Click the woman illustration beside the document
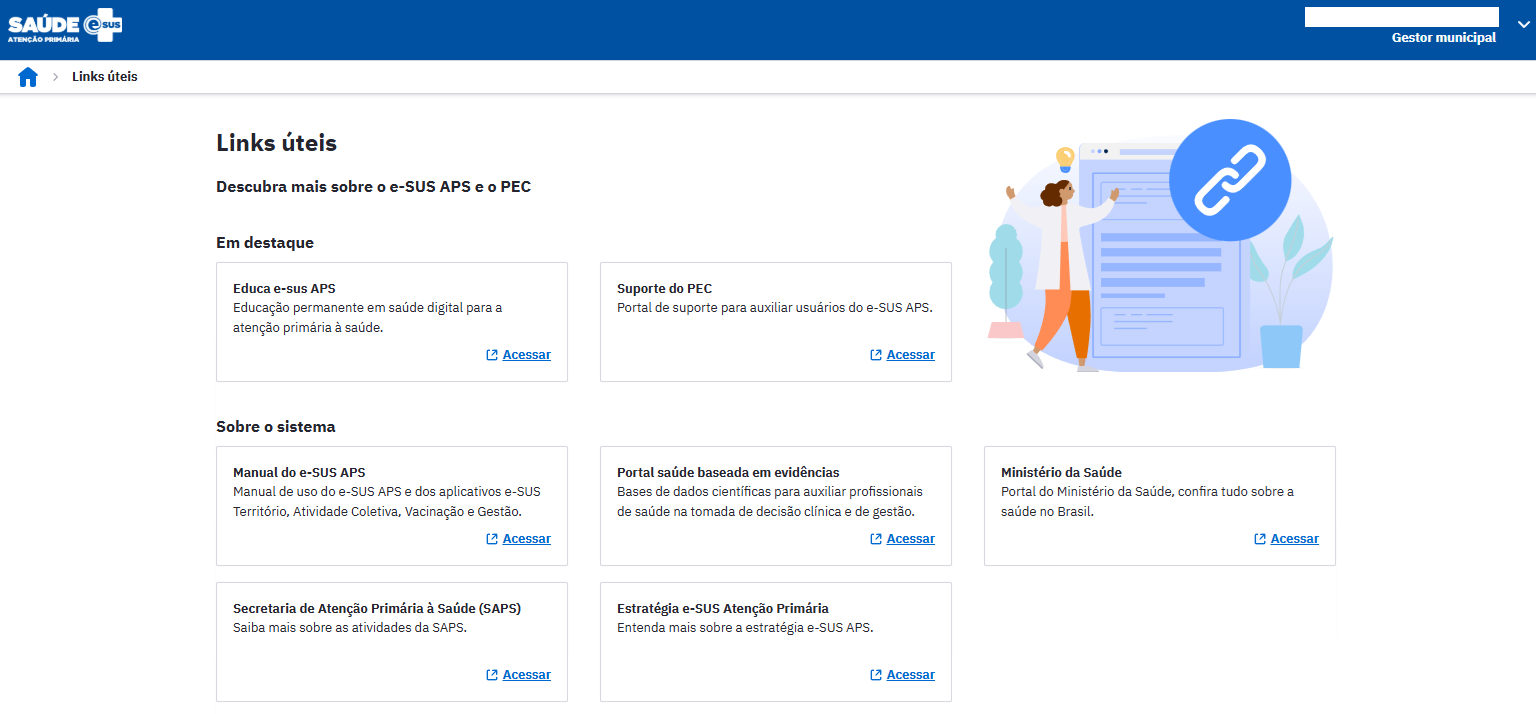Image resolution: width=1536 pixels, height=714 pixels. [x=1060, y=270]
